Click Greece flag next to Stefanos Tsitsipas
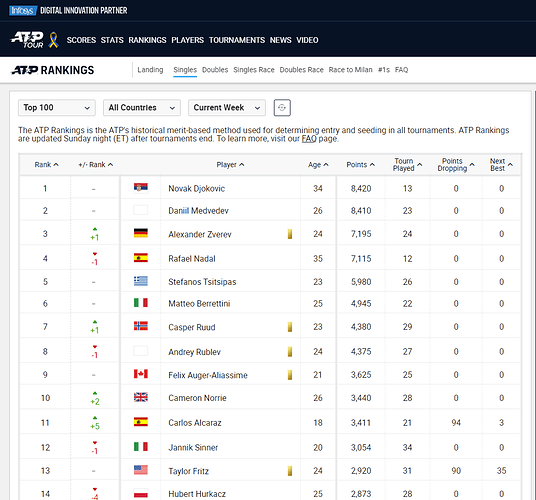536x500 pixels. coord(141,281)
